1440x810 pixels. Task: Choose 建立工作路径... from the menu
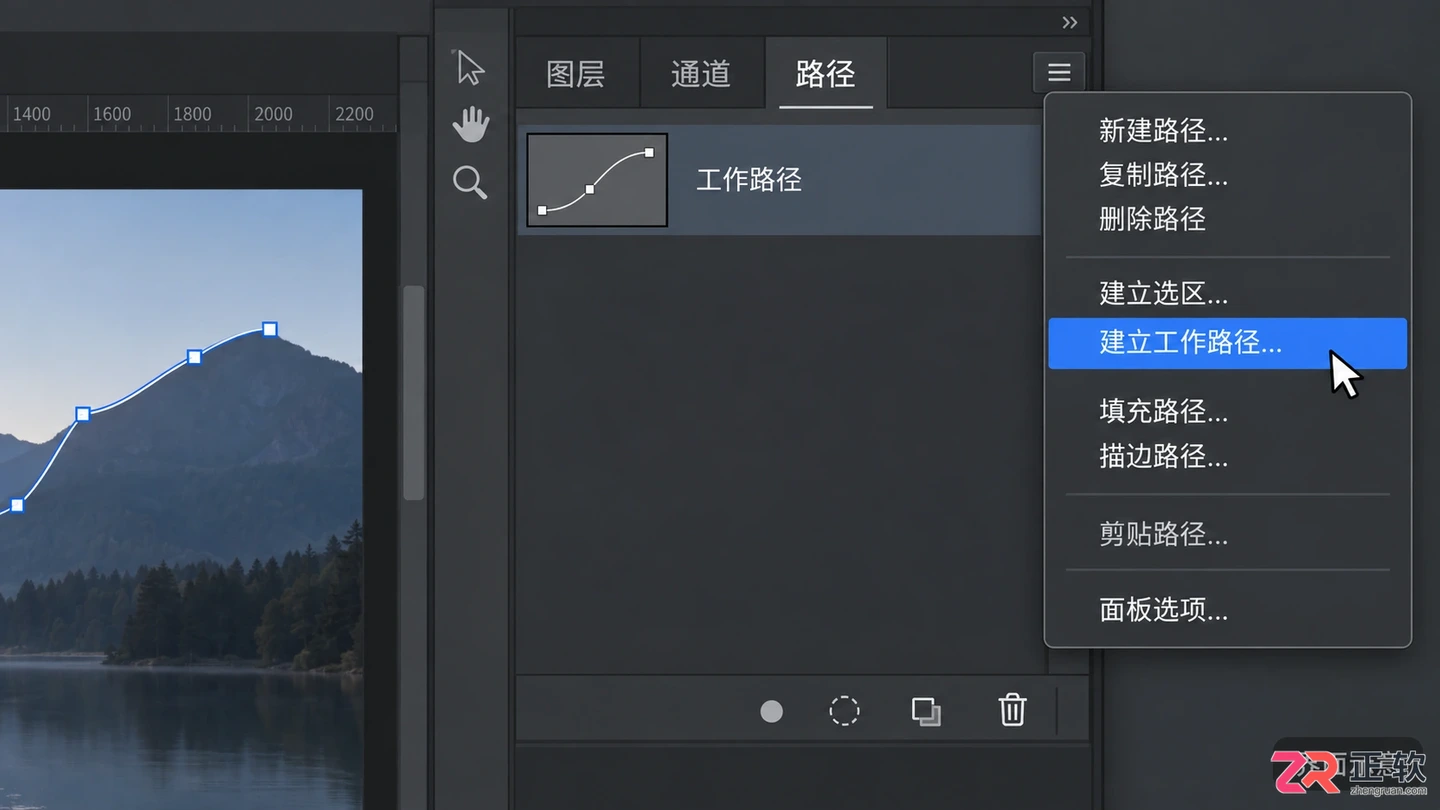(x=1227, y=343)
